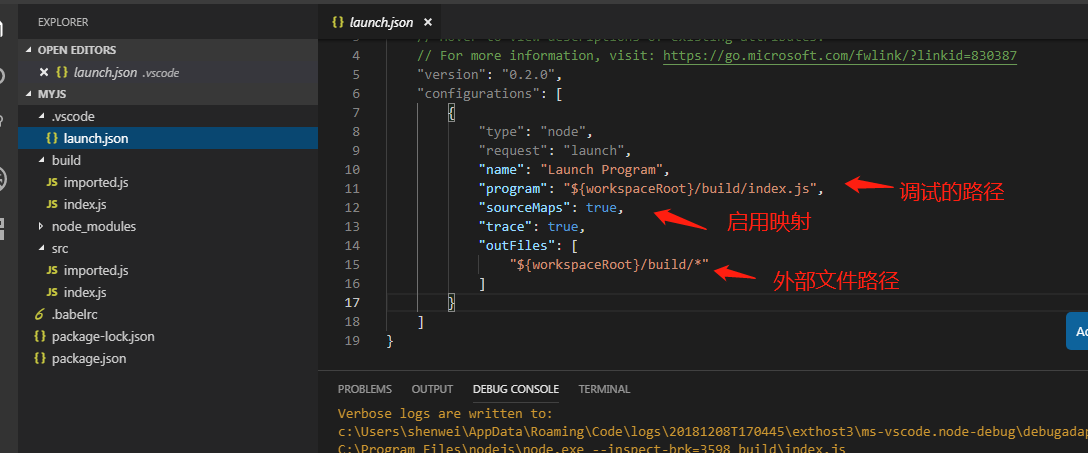Click the "request": "launch" line
1088x453 pixels.
pyautogui.click(x=555, y=151)
